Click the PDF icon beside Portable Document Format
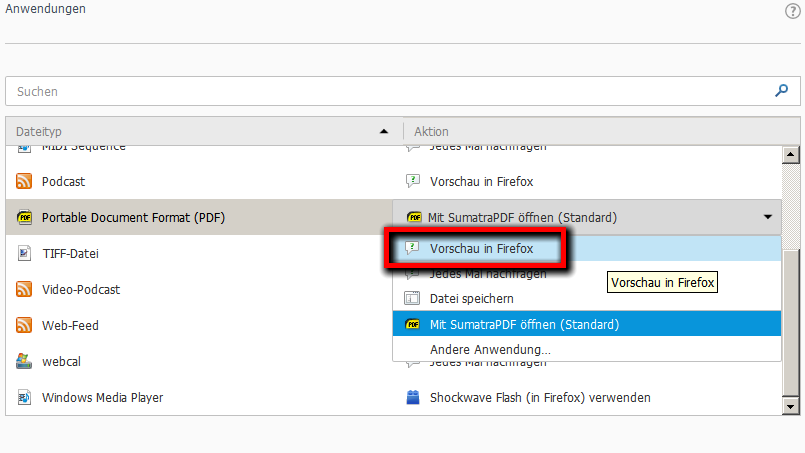805x453 pixels. point(24,217)
